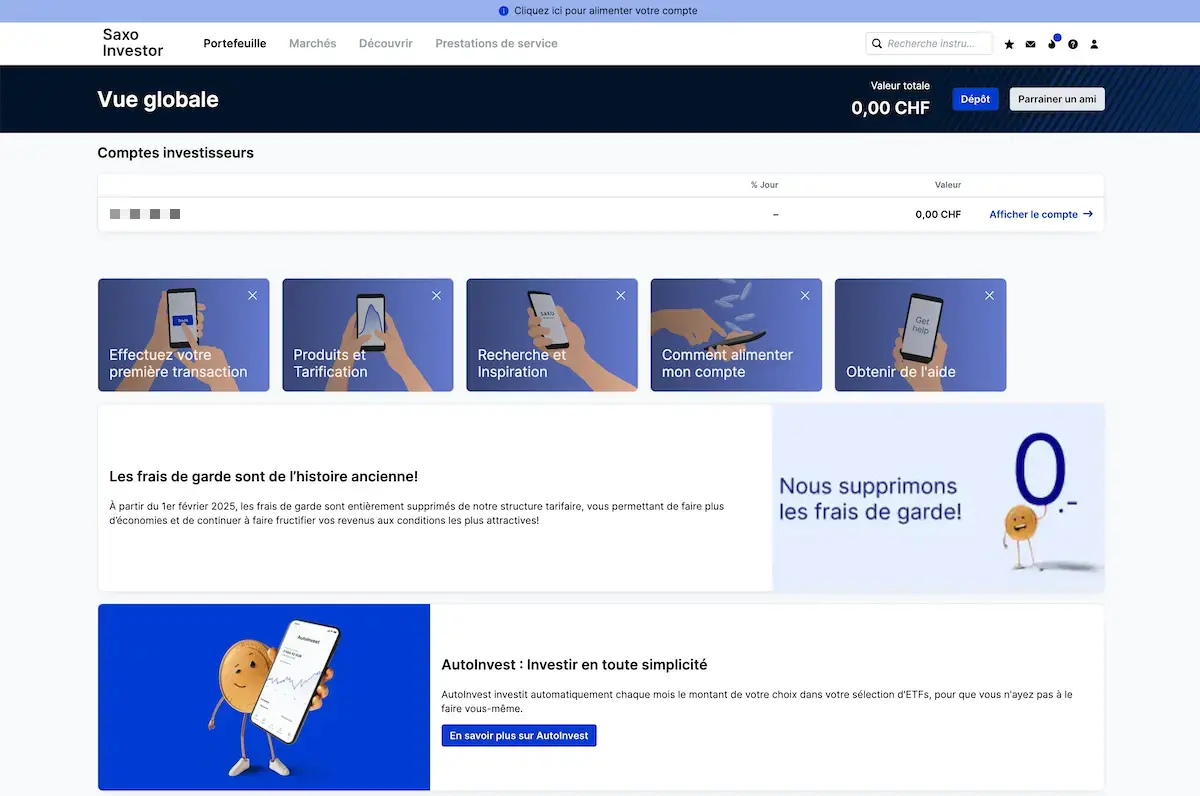Open the flame notifications icon

[x=1052, y=44]
